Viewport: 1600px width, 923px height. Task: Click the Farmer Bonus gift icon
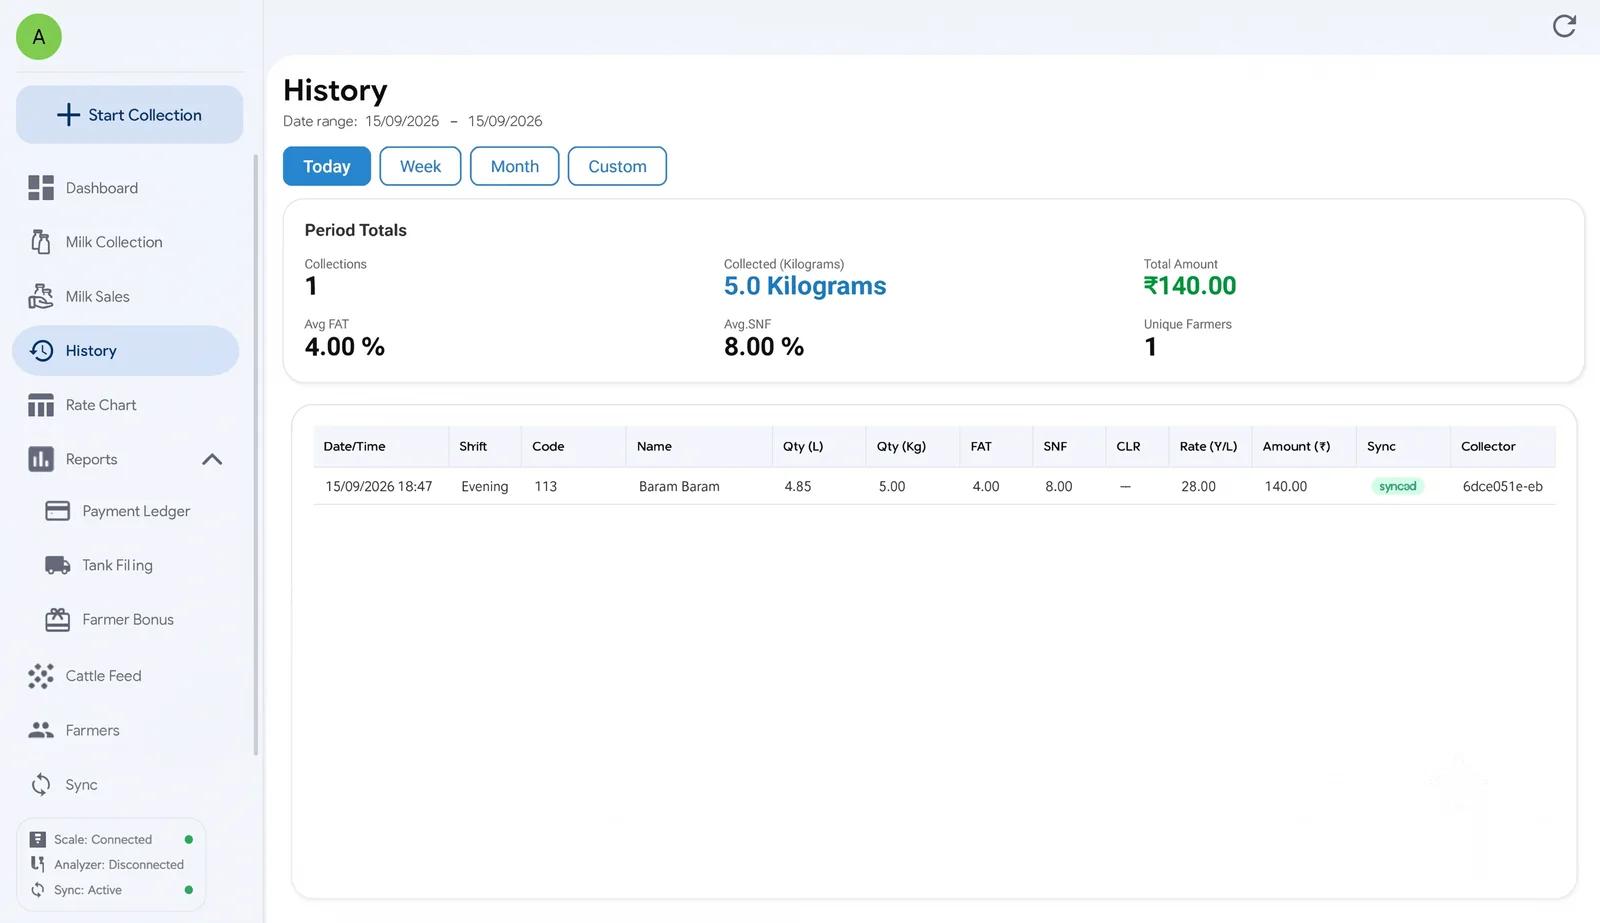[58, 620]
